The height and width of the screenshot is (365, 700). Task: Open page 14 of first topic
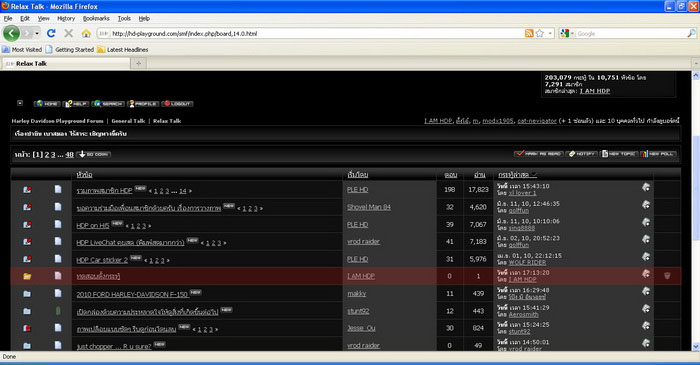[183, 191]
